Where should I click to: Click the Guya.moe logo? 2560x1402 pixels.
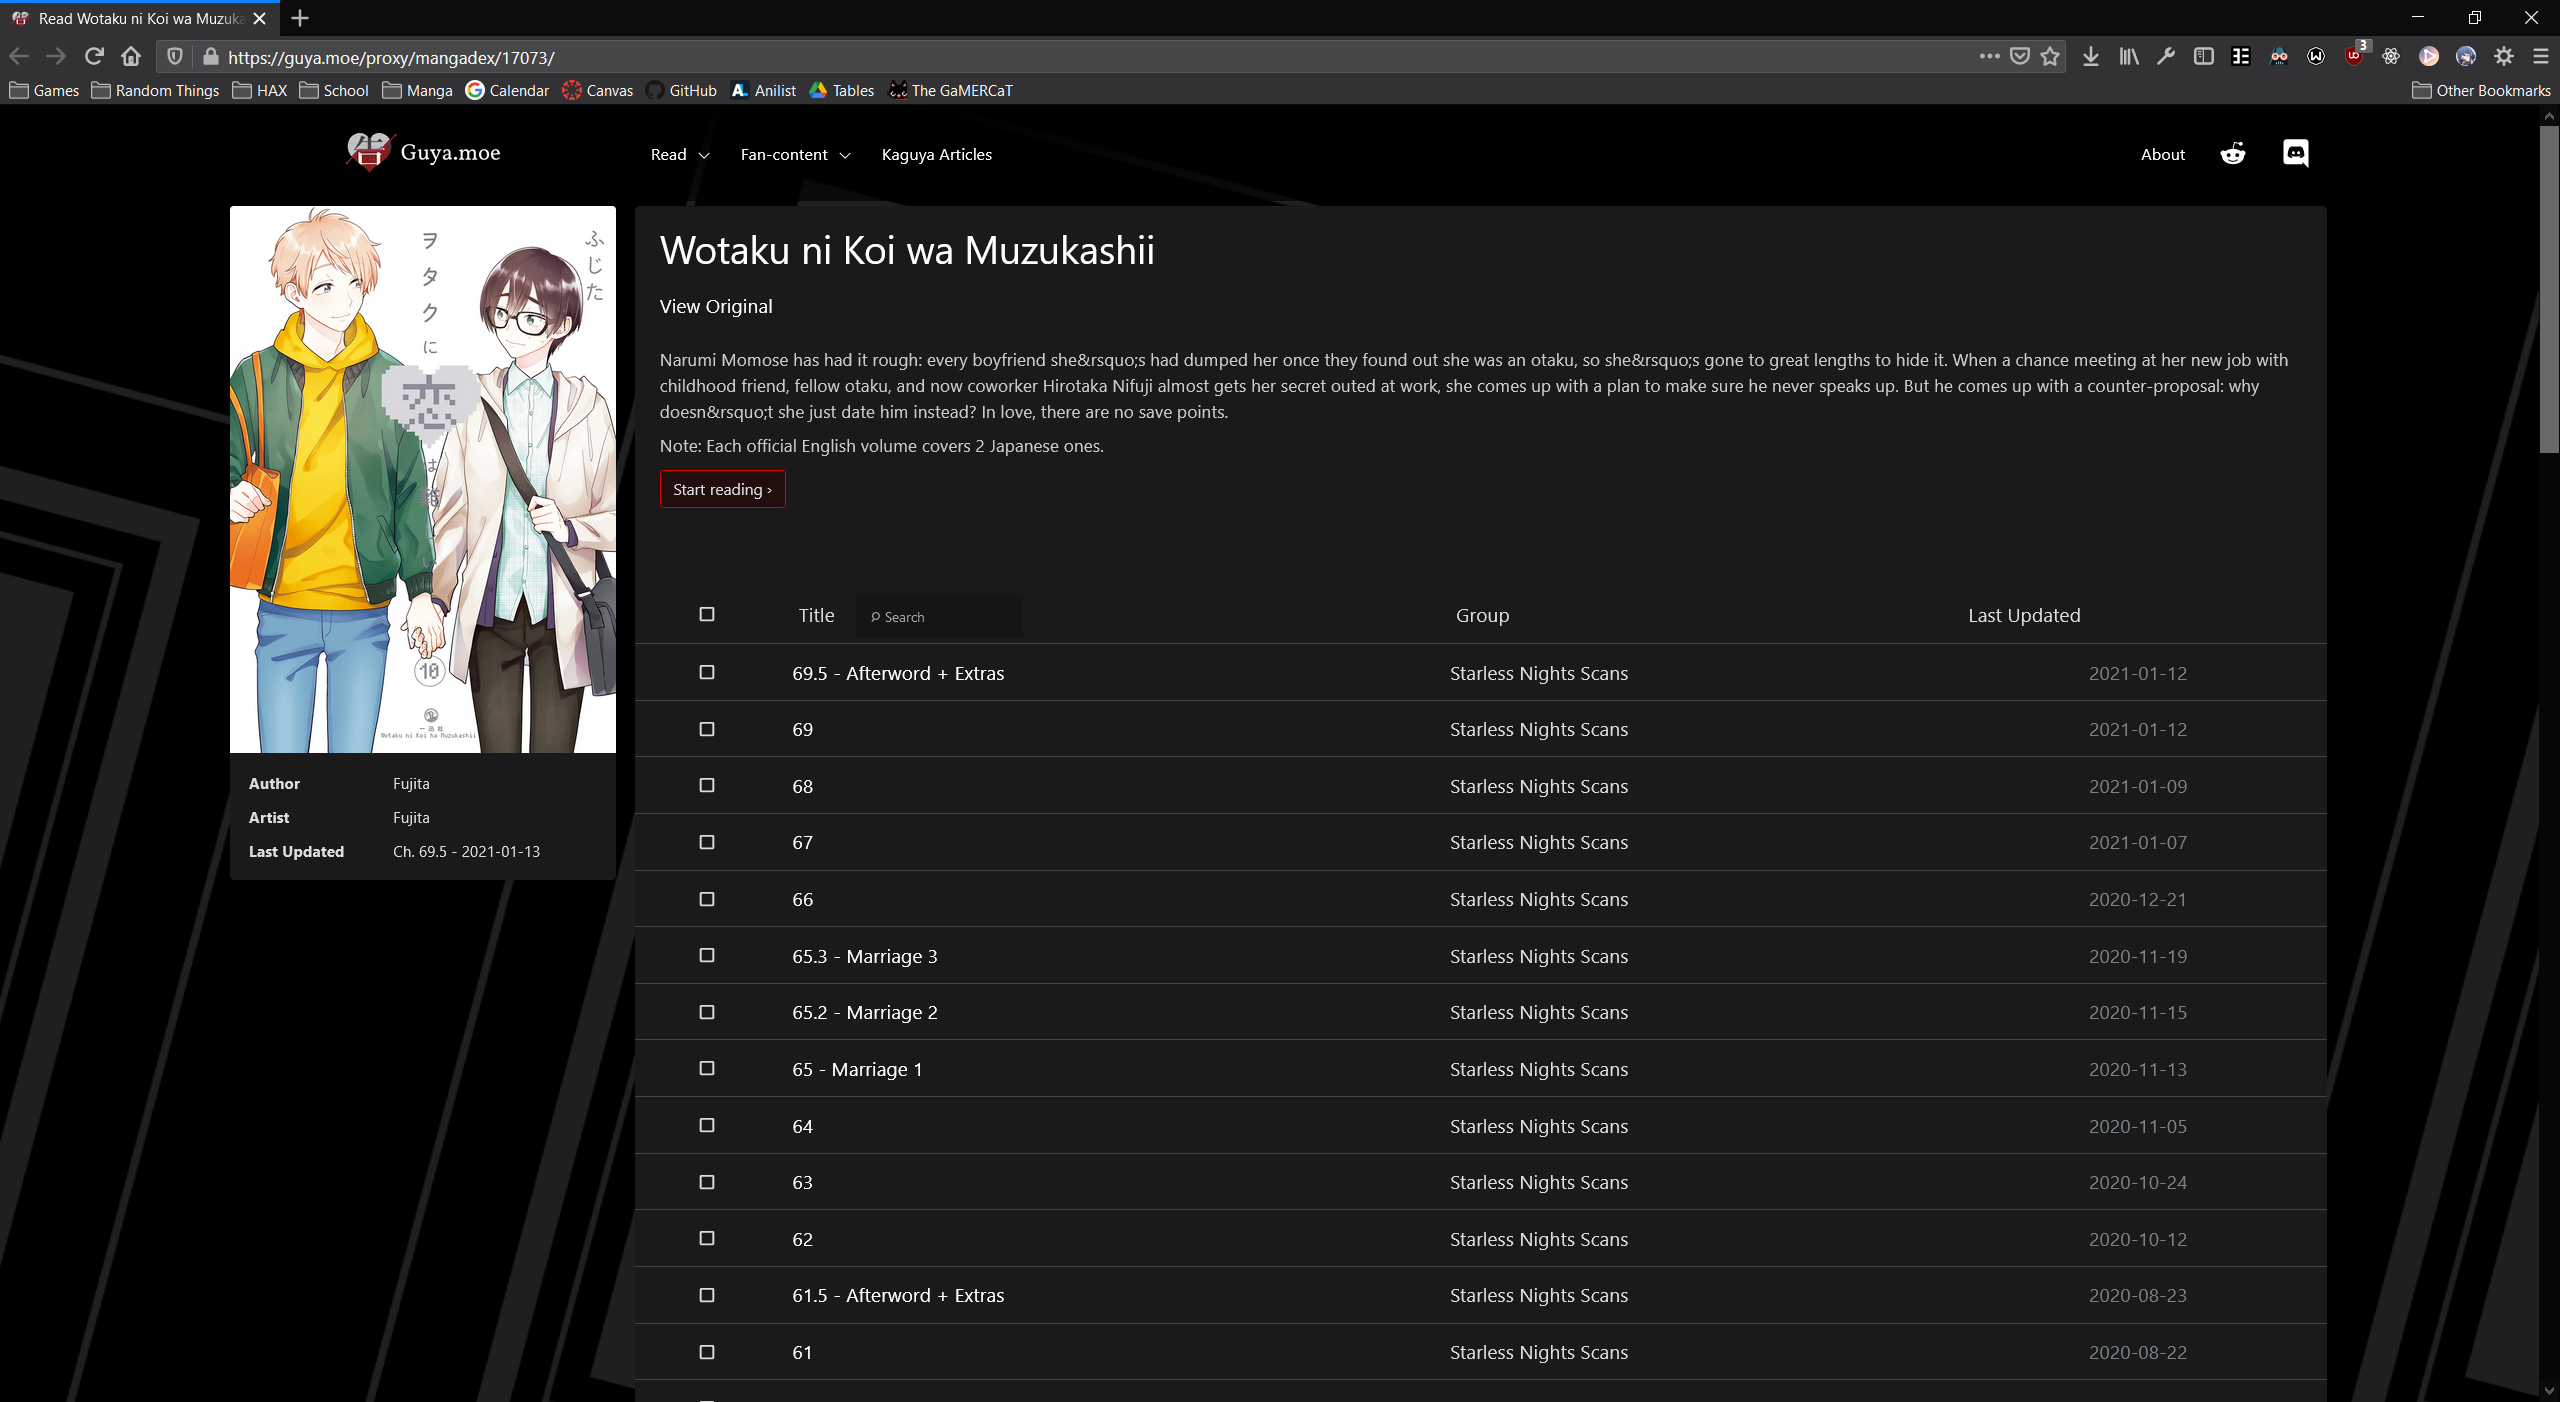(x=424, y=153)
